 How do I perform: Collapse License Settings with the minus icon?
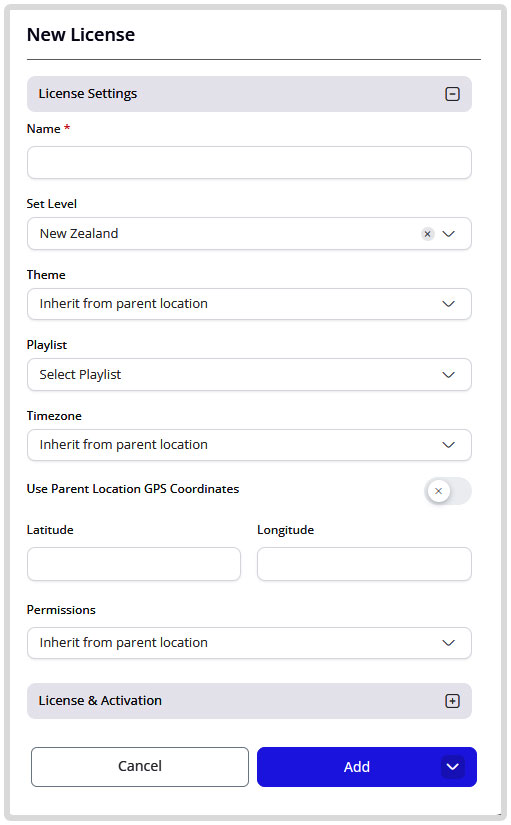point(452,94)
